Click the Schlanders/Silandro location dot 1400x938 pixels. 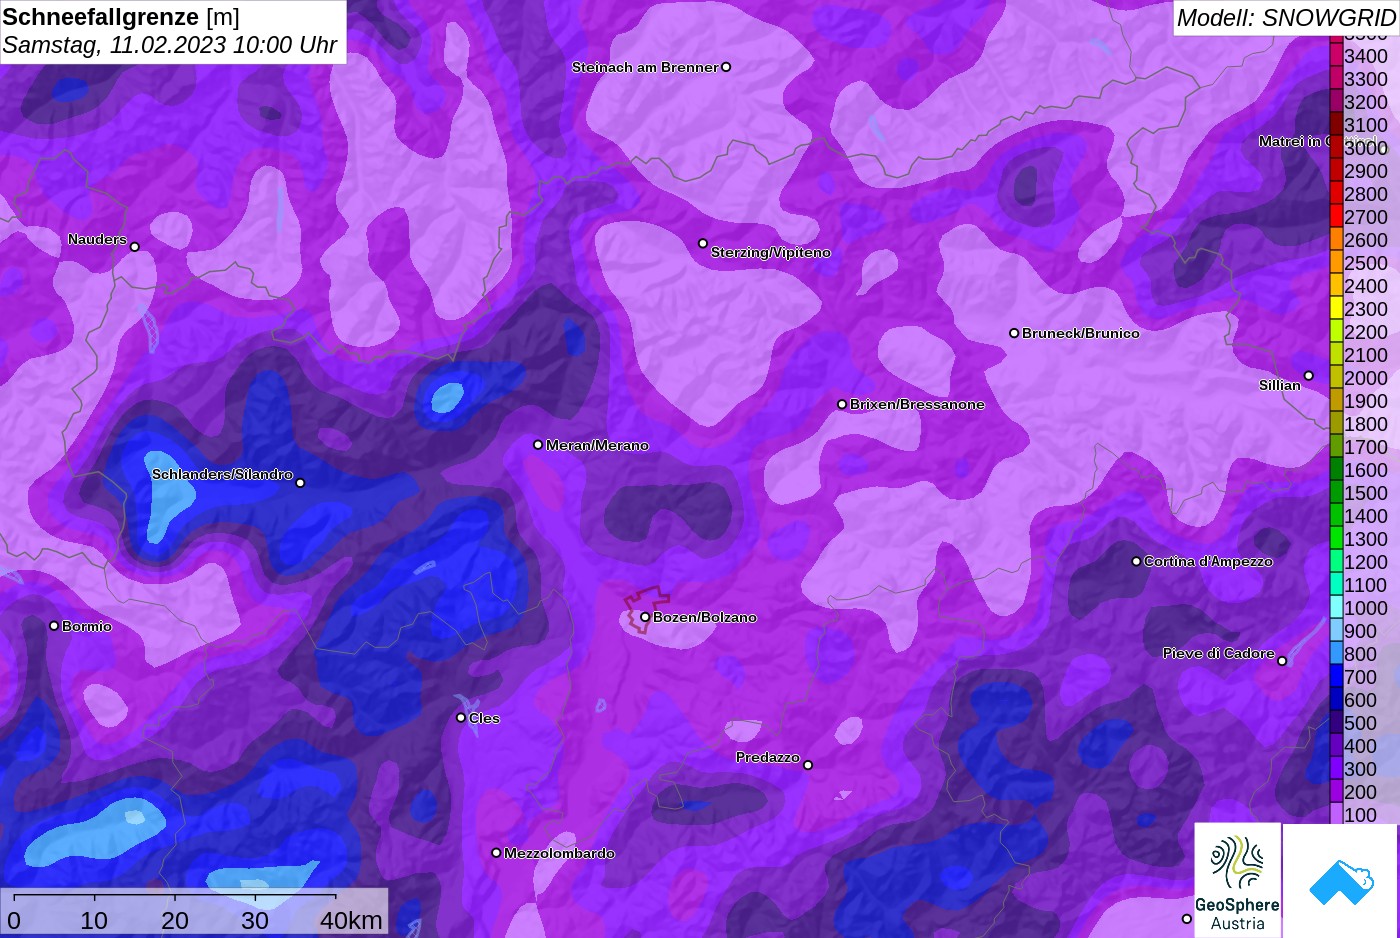[x=300, y=483]
